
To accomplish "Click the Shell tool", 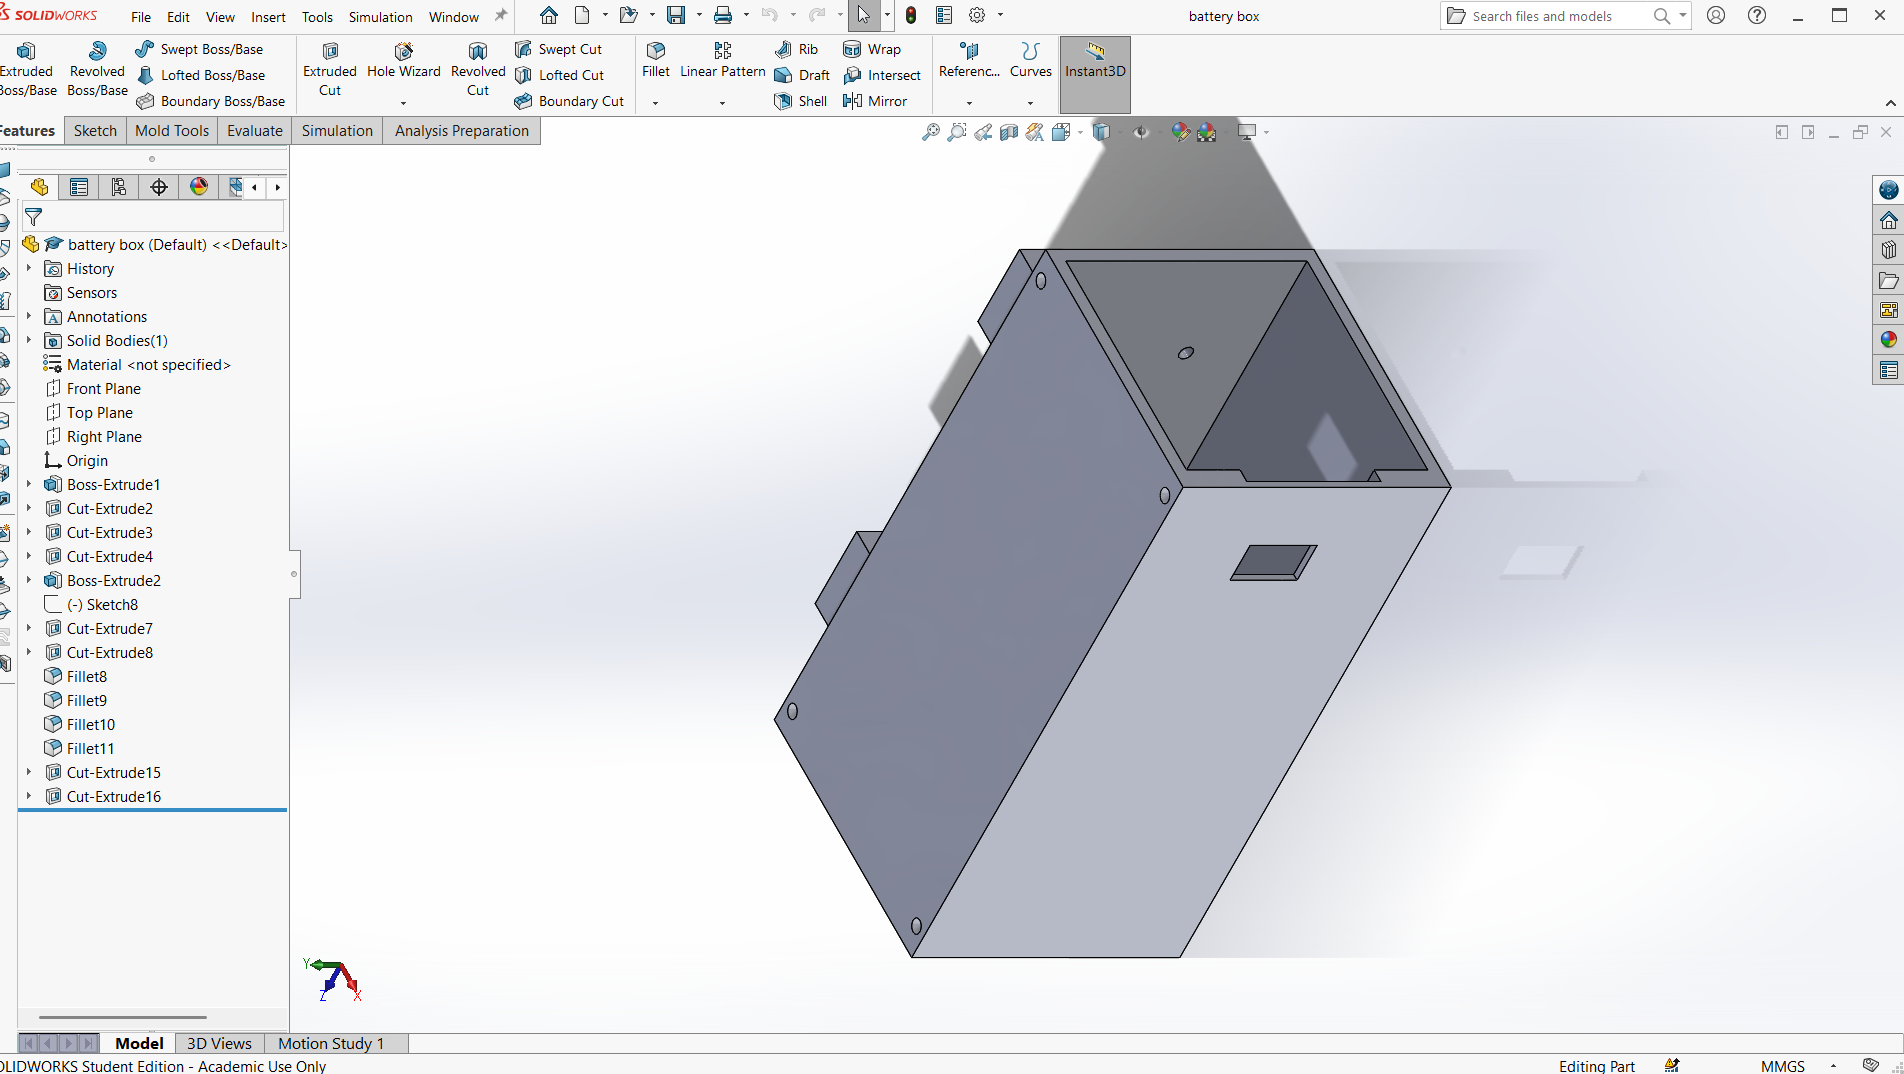I will (801, 101).
